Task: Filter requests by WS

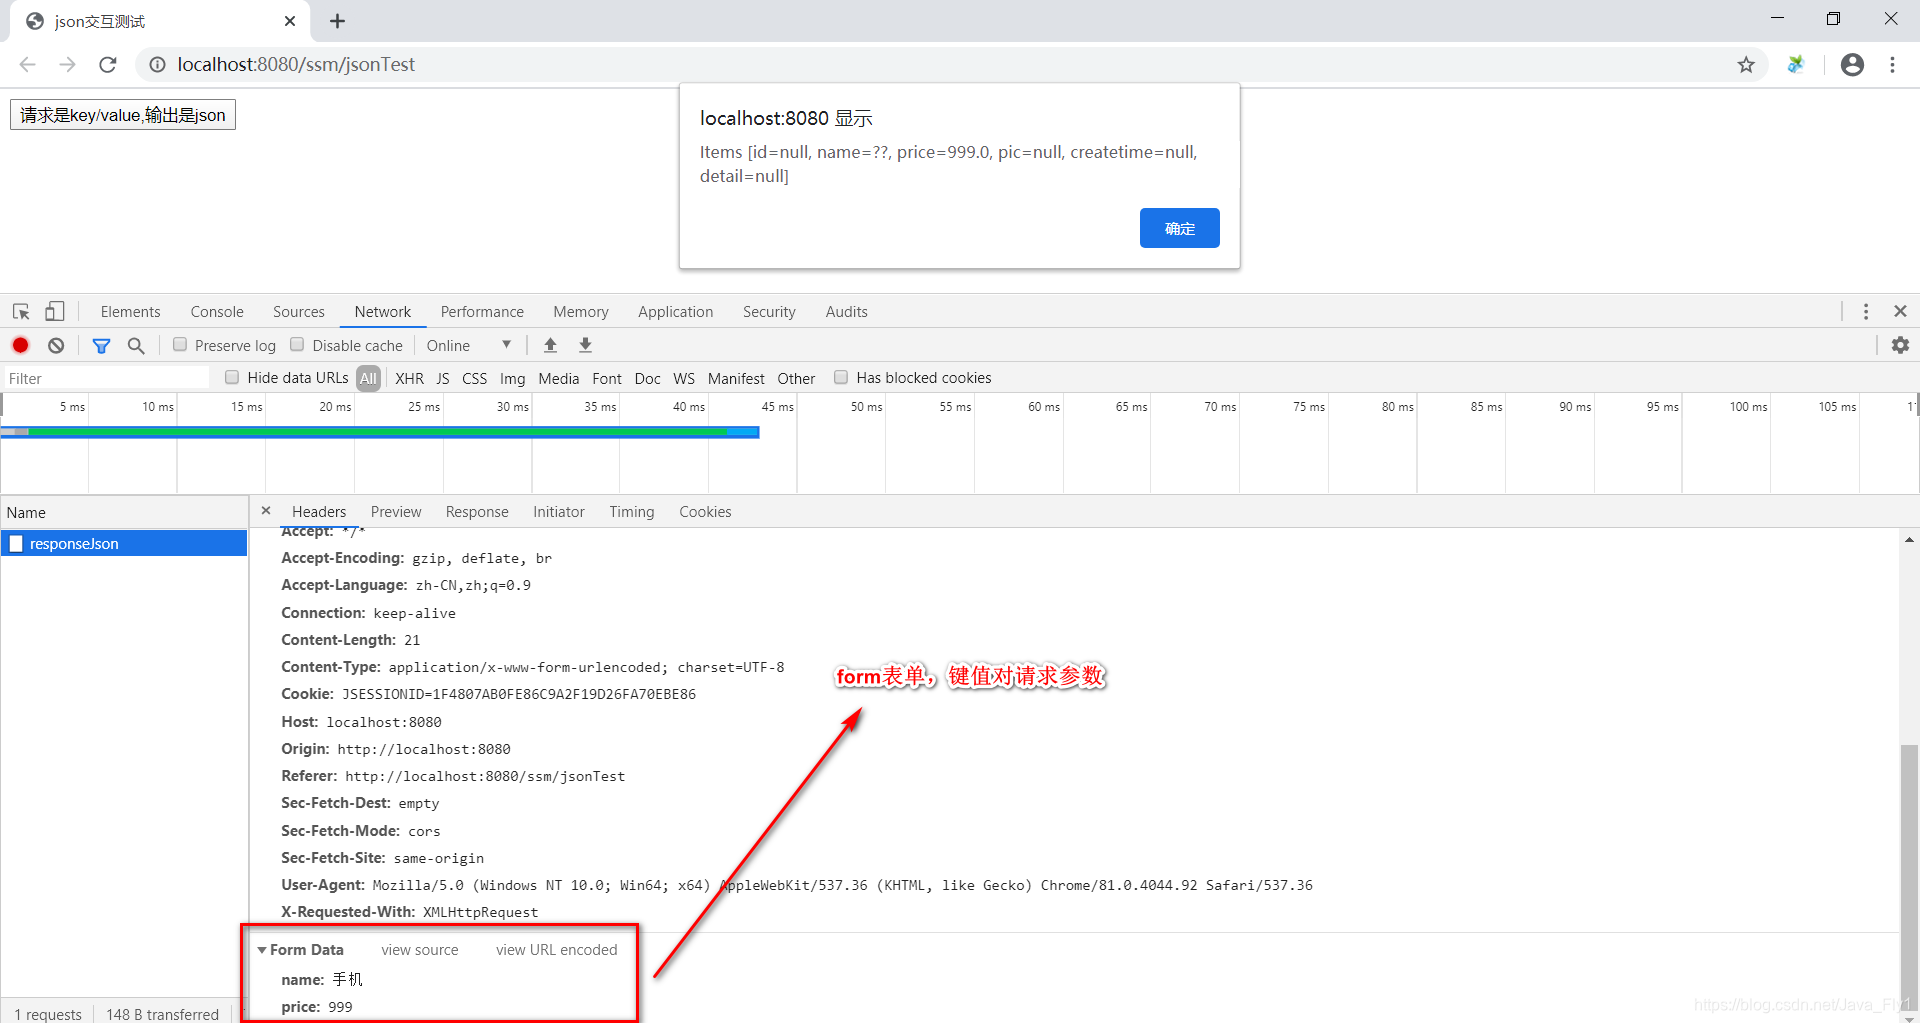Action: click(x=684, y=378)
